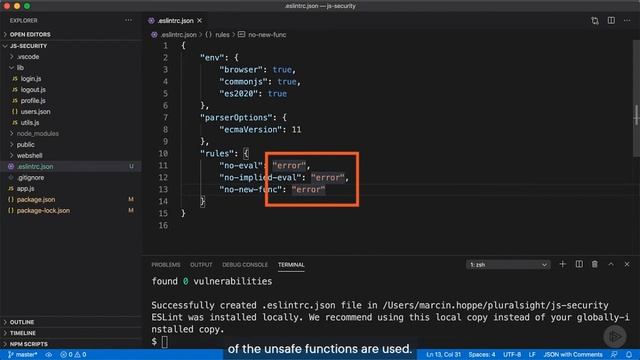Expand the NPM SCRIPTS section

(28, 344)
